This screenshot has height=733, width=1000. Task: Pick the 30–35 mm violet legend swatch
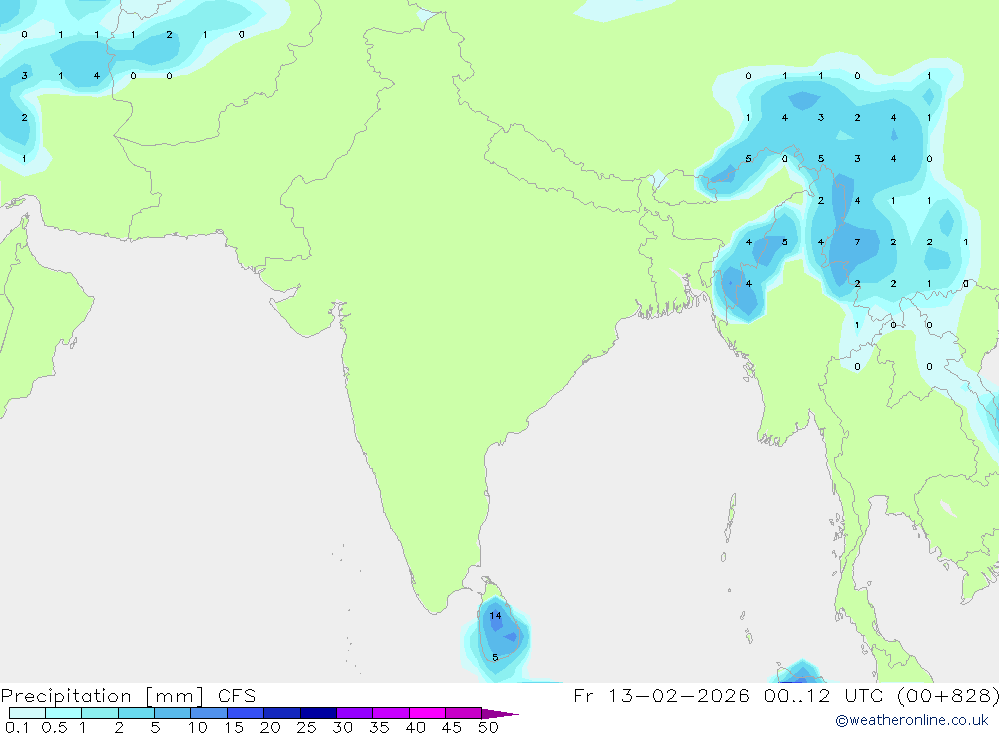(x=355, y=713)
